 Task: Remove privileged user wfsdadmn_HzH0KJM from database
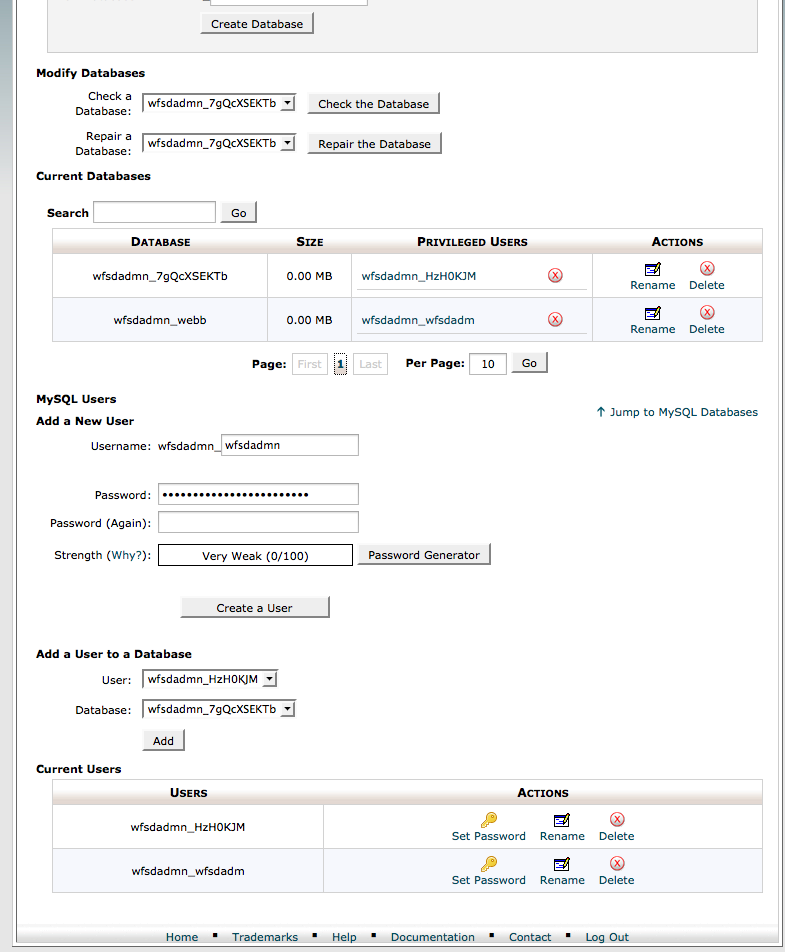pyautogui.click(x=555, y=276)
